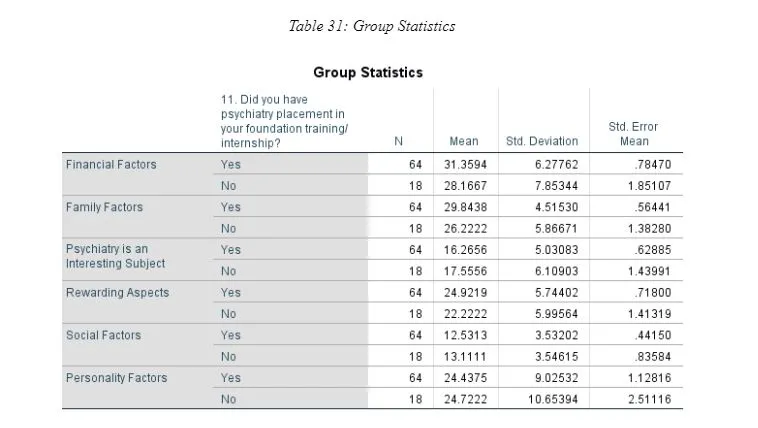Click the psychiatry placement question header
The height and width of the screenshot is (428, 758).
(x=283, y=121)
